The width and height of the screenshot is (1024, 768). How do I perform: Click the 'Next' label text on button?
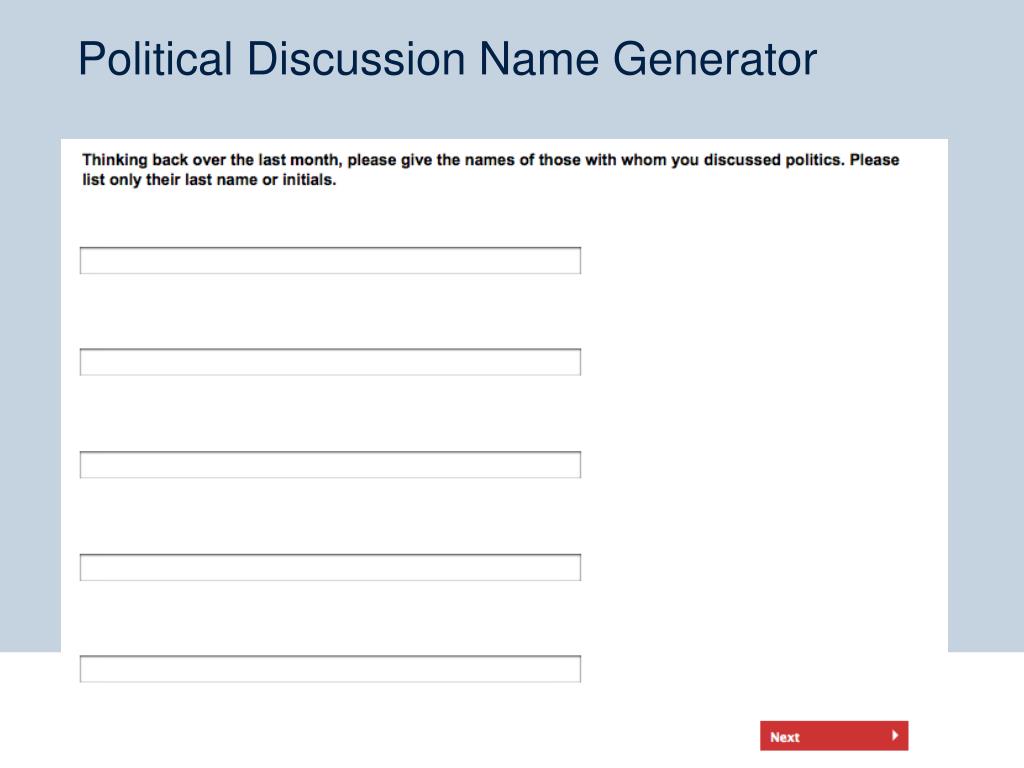click(784, 737)
